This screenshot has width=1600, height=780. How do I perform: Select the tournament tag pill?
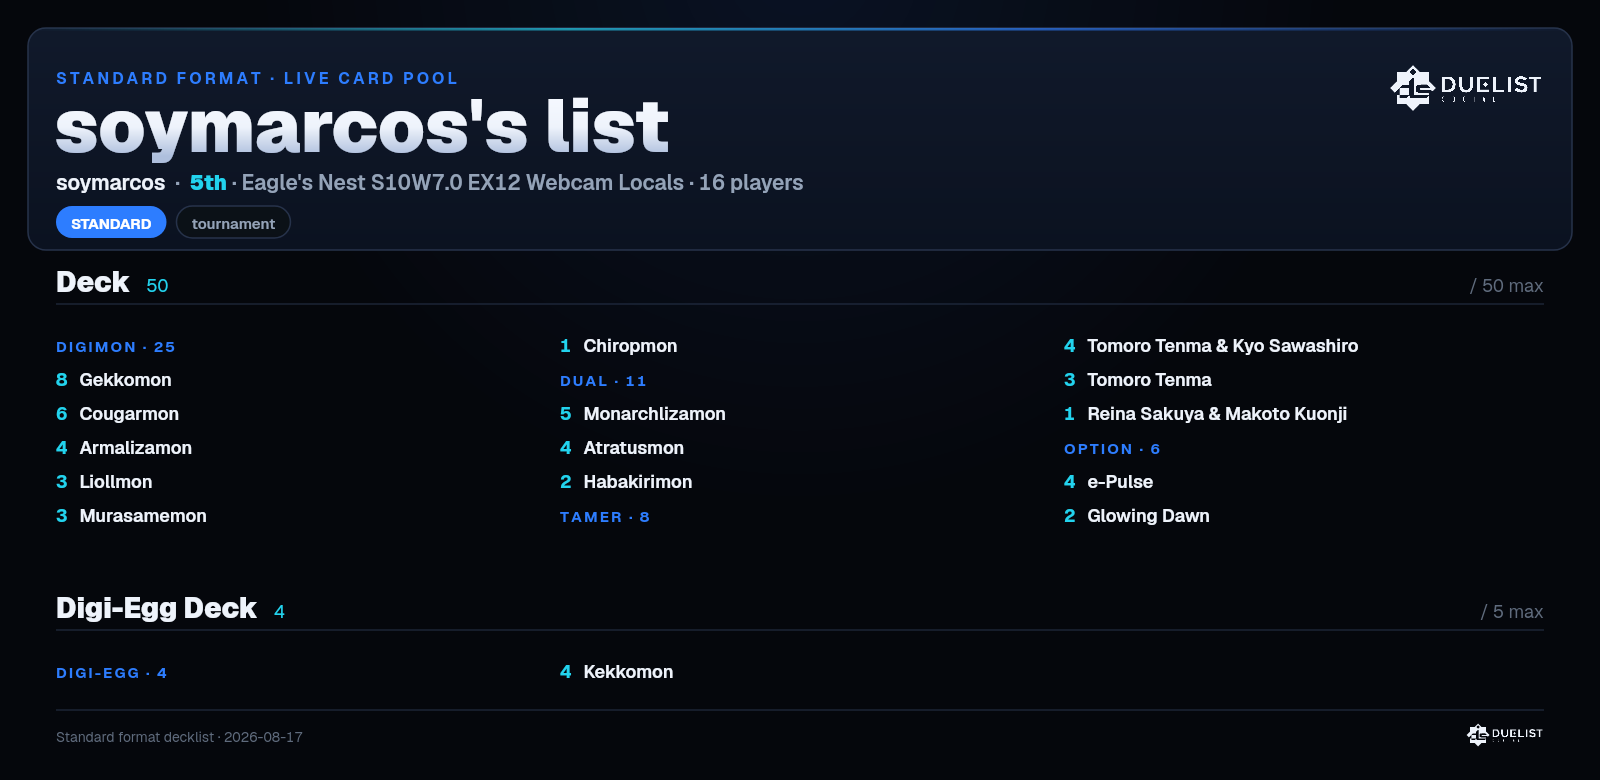tap(233, 223)
